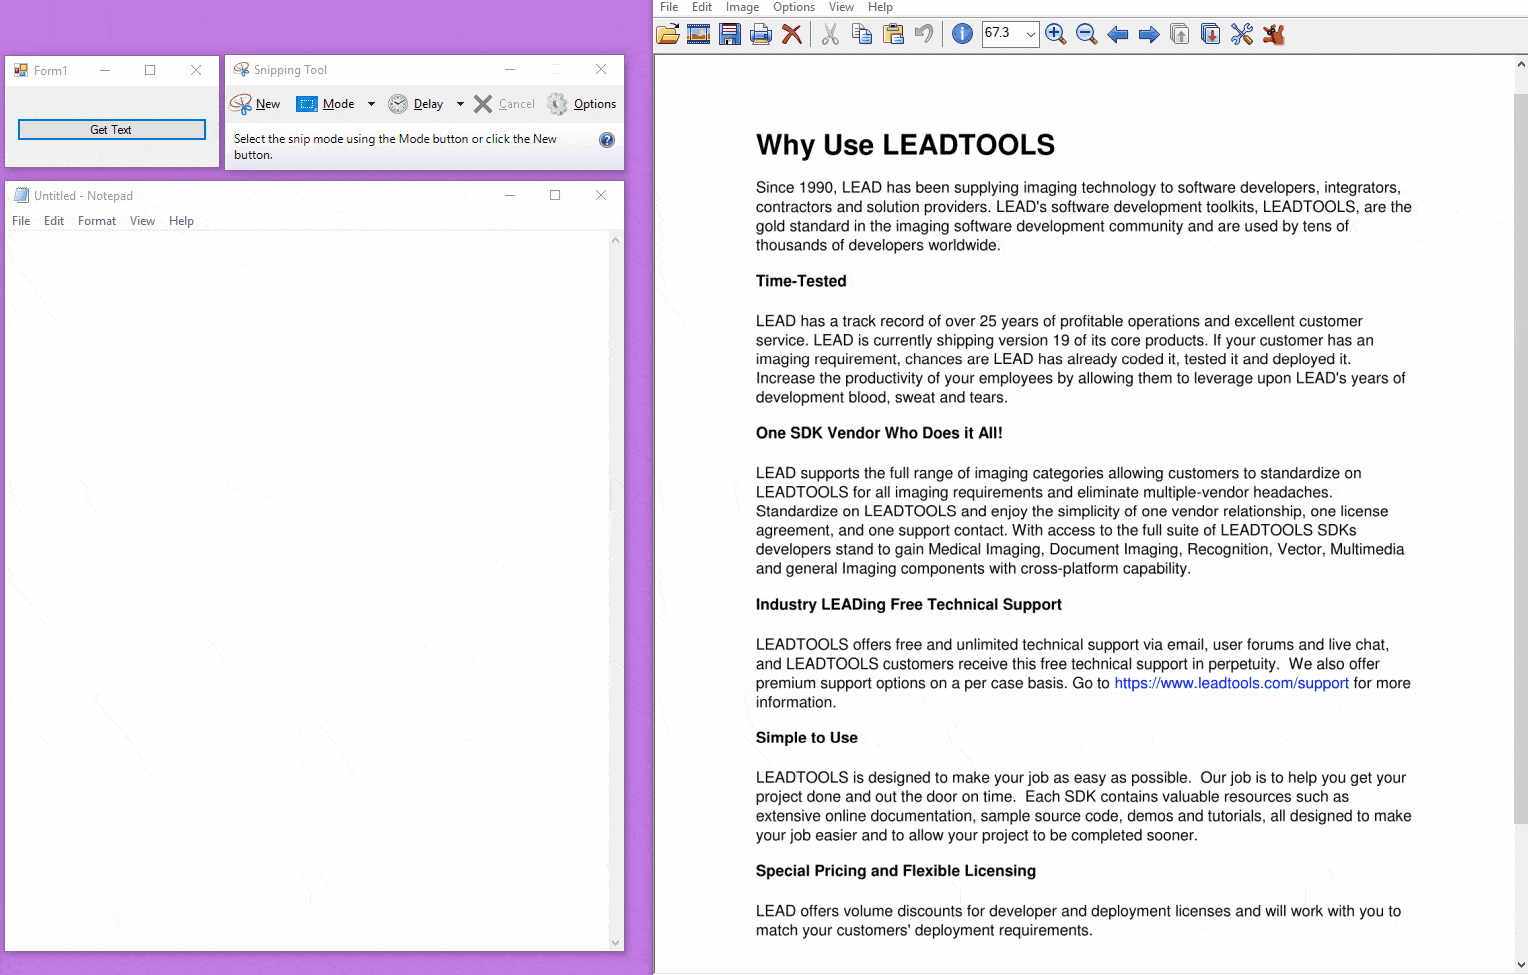Open the Options menu in viewer

[x=794, y=7]
